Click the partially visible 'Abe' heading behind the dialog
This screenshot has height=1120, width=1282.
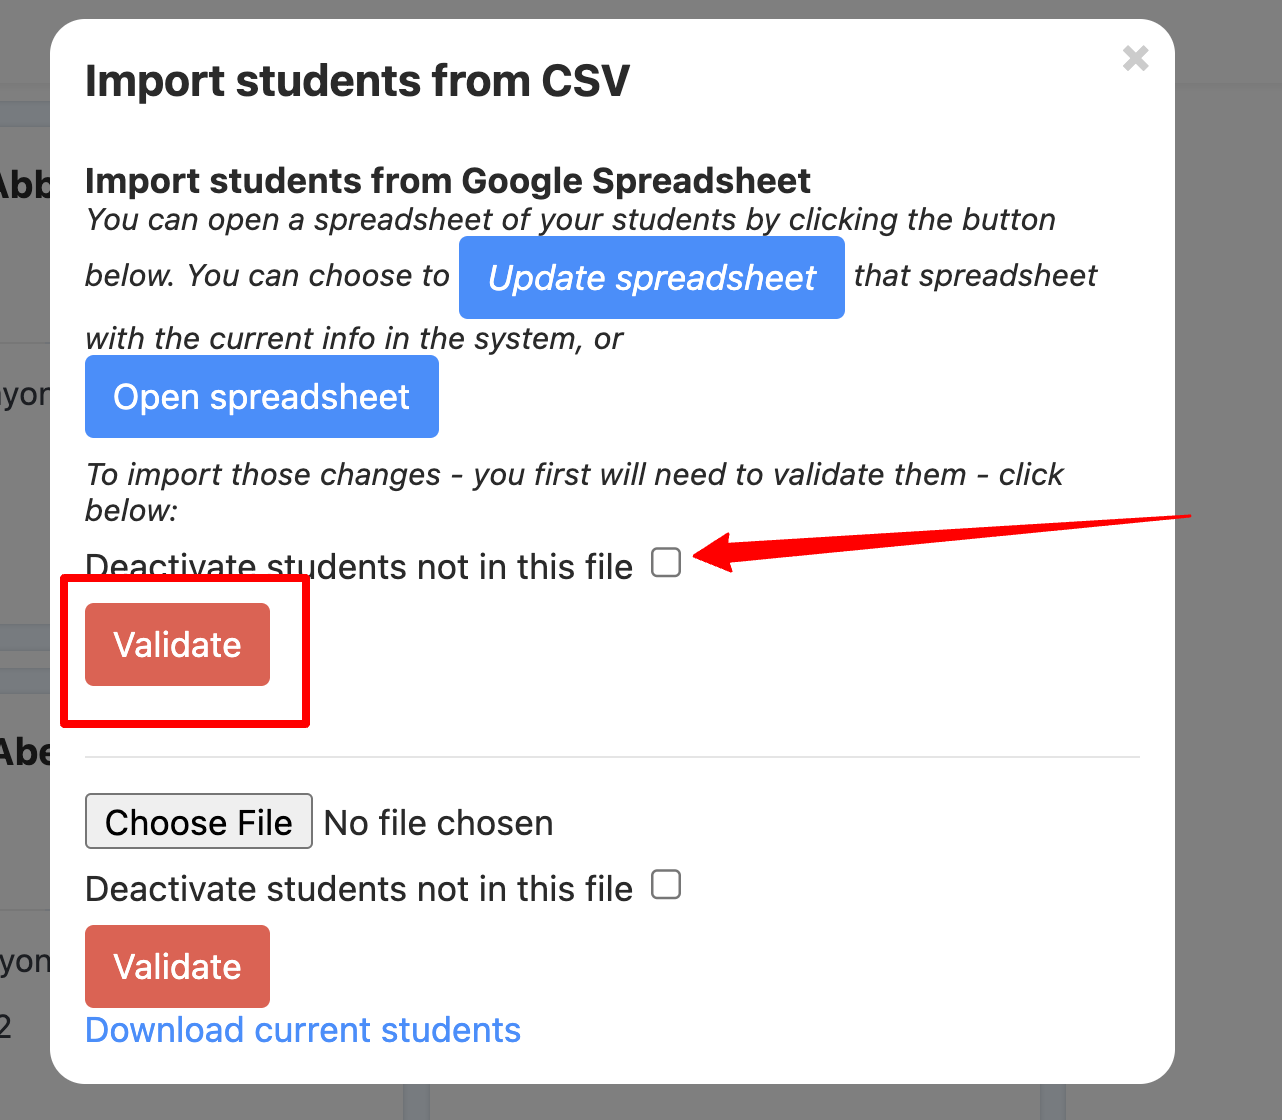[27, 752]
